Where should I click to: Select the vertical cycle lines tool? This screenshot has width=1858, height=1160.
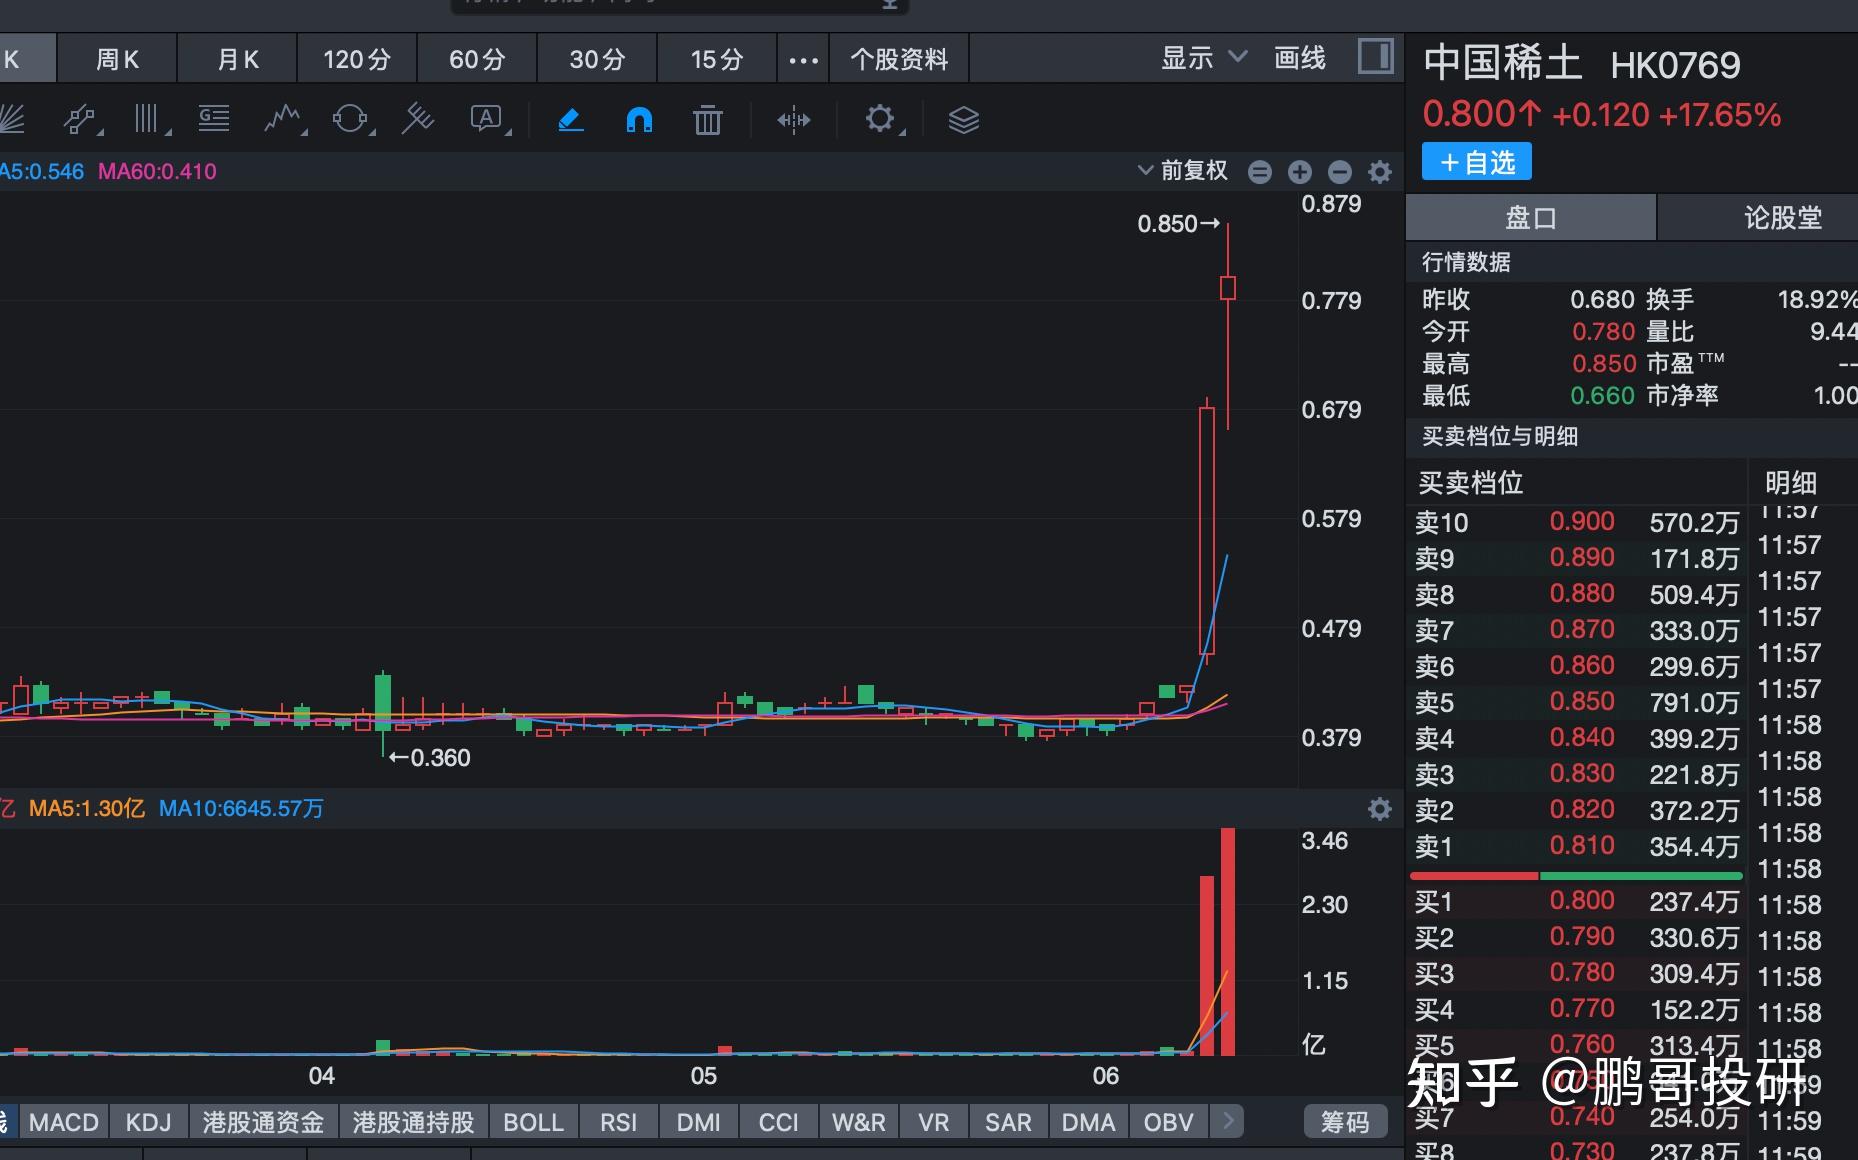(x=149, y=120)
